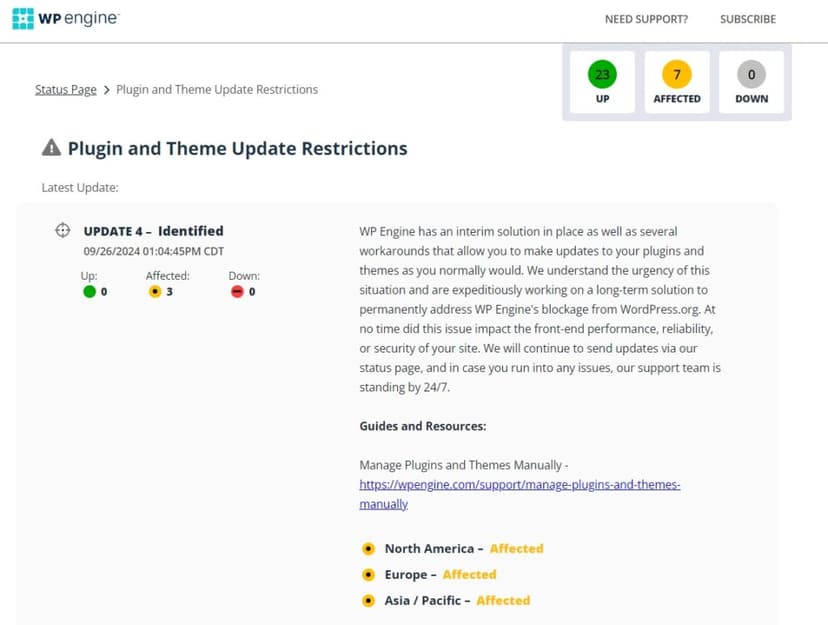Image resolution: width=828 pixels, height=625 pixels.
Task: Click the Latest Update: label
Action: click(x=80, y=188)
